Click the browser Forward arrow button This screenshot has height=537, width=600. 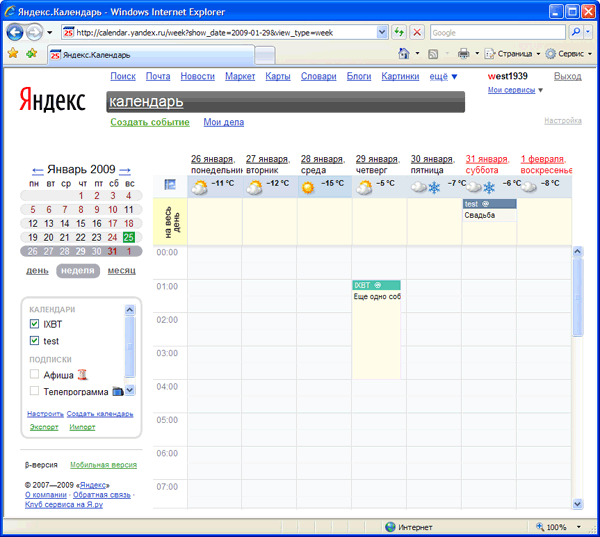tap(35, 33)
